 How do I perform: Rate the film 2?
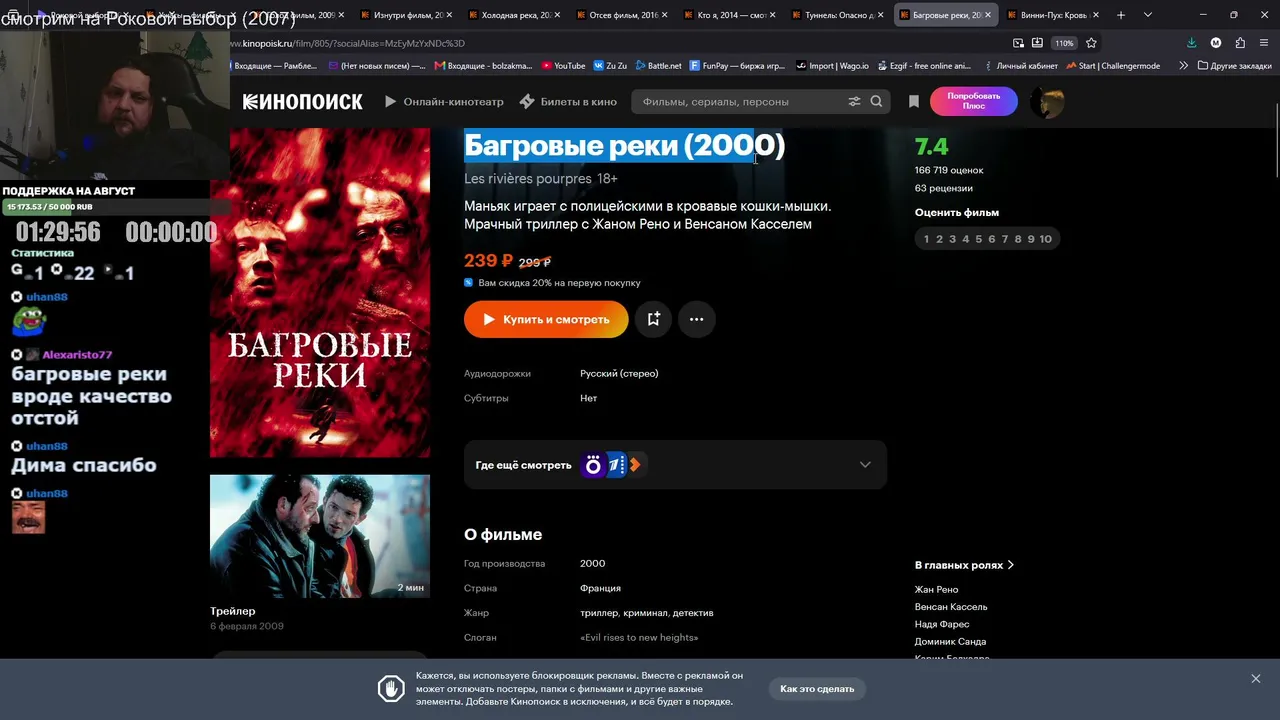(939, 239)
